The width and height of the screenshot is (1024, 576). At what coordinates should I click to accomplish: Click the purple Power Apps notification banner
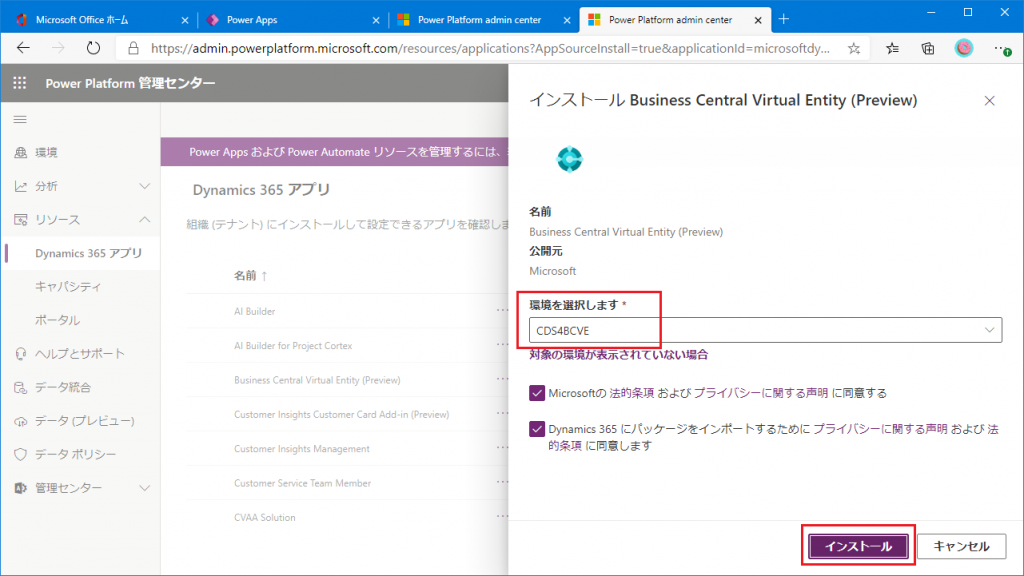334,152
